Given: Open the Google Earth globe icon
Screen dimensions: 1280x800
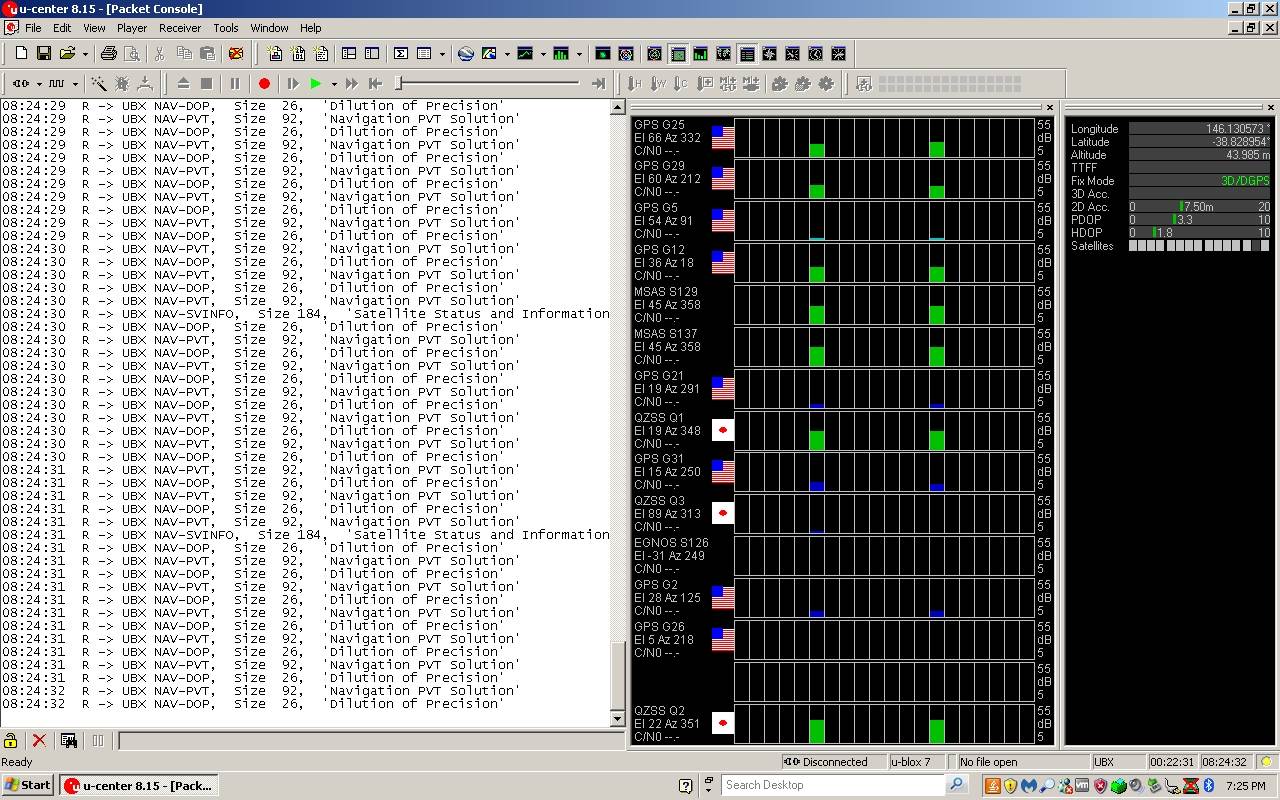Looking at the screenshot, I should [465, 54].
